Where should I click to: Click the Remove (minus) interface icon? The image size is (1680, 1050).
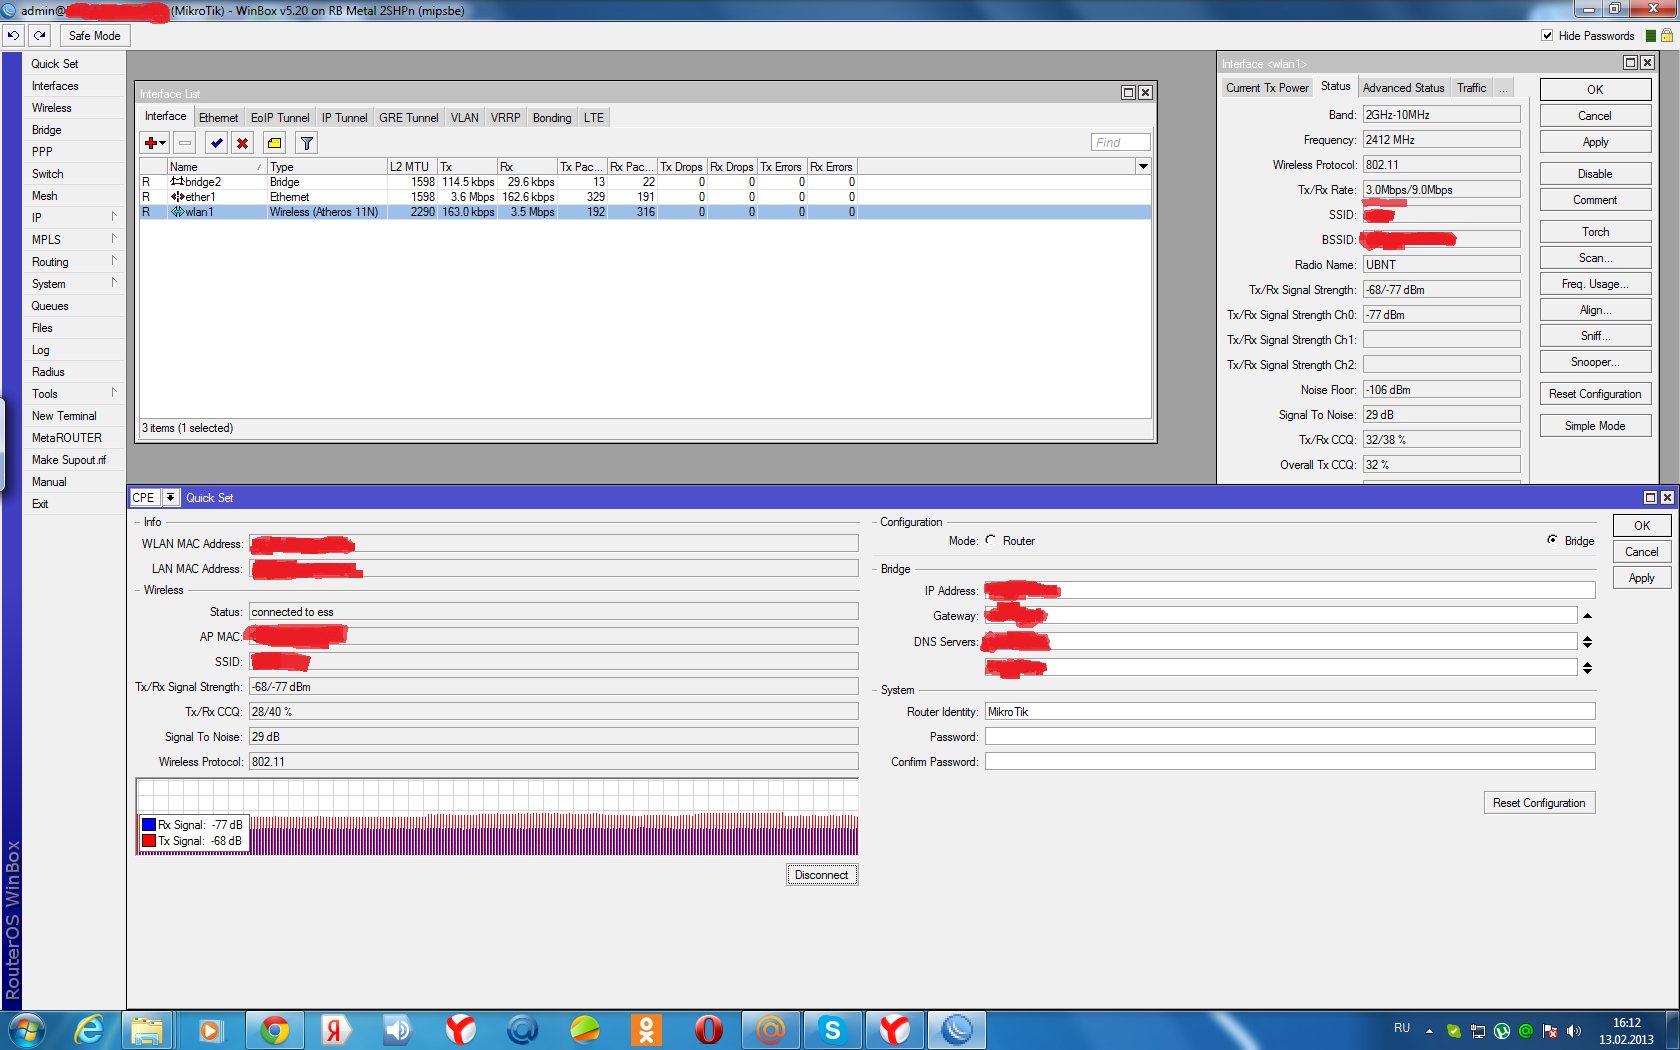(185, 143)
